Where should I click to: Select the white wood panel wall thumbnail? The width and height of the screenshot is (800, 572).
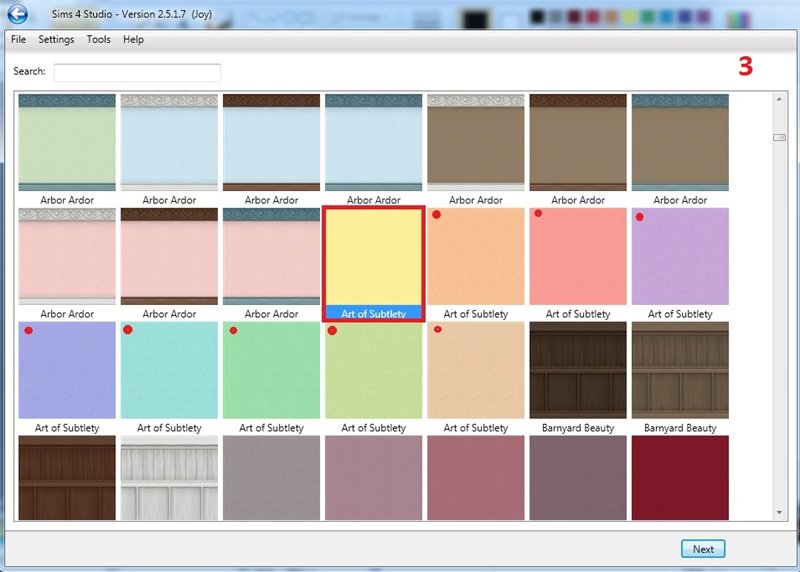tap(169, 477)
